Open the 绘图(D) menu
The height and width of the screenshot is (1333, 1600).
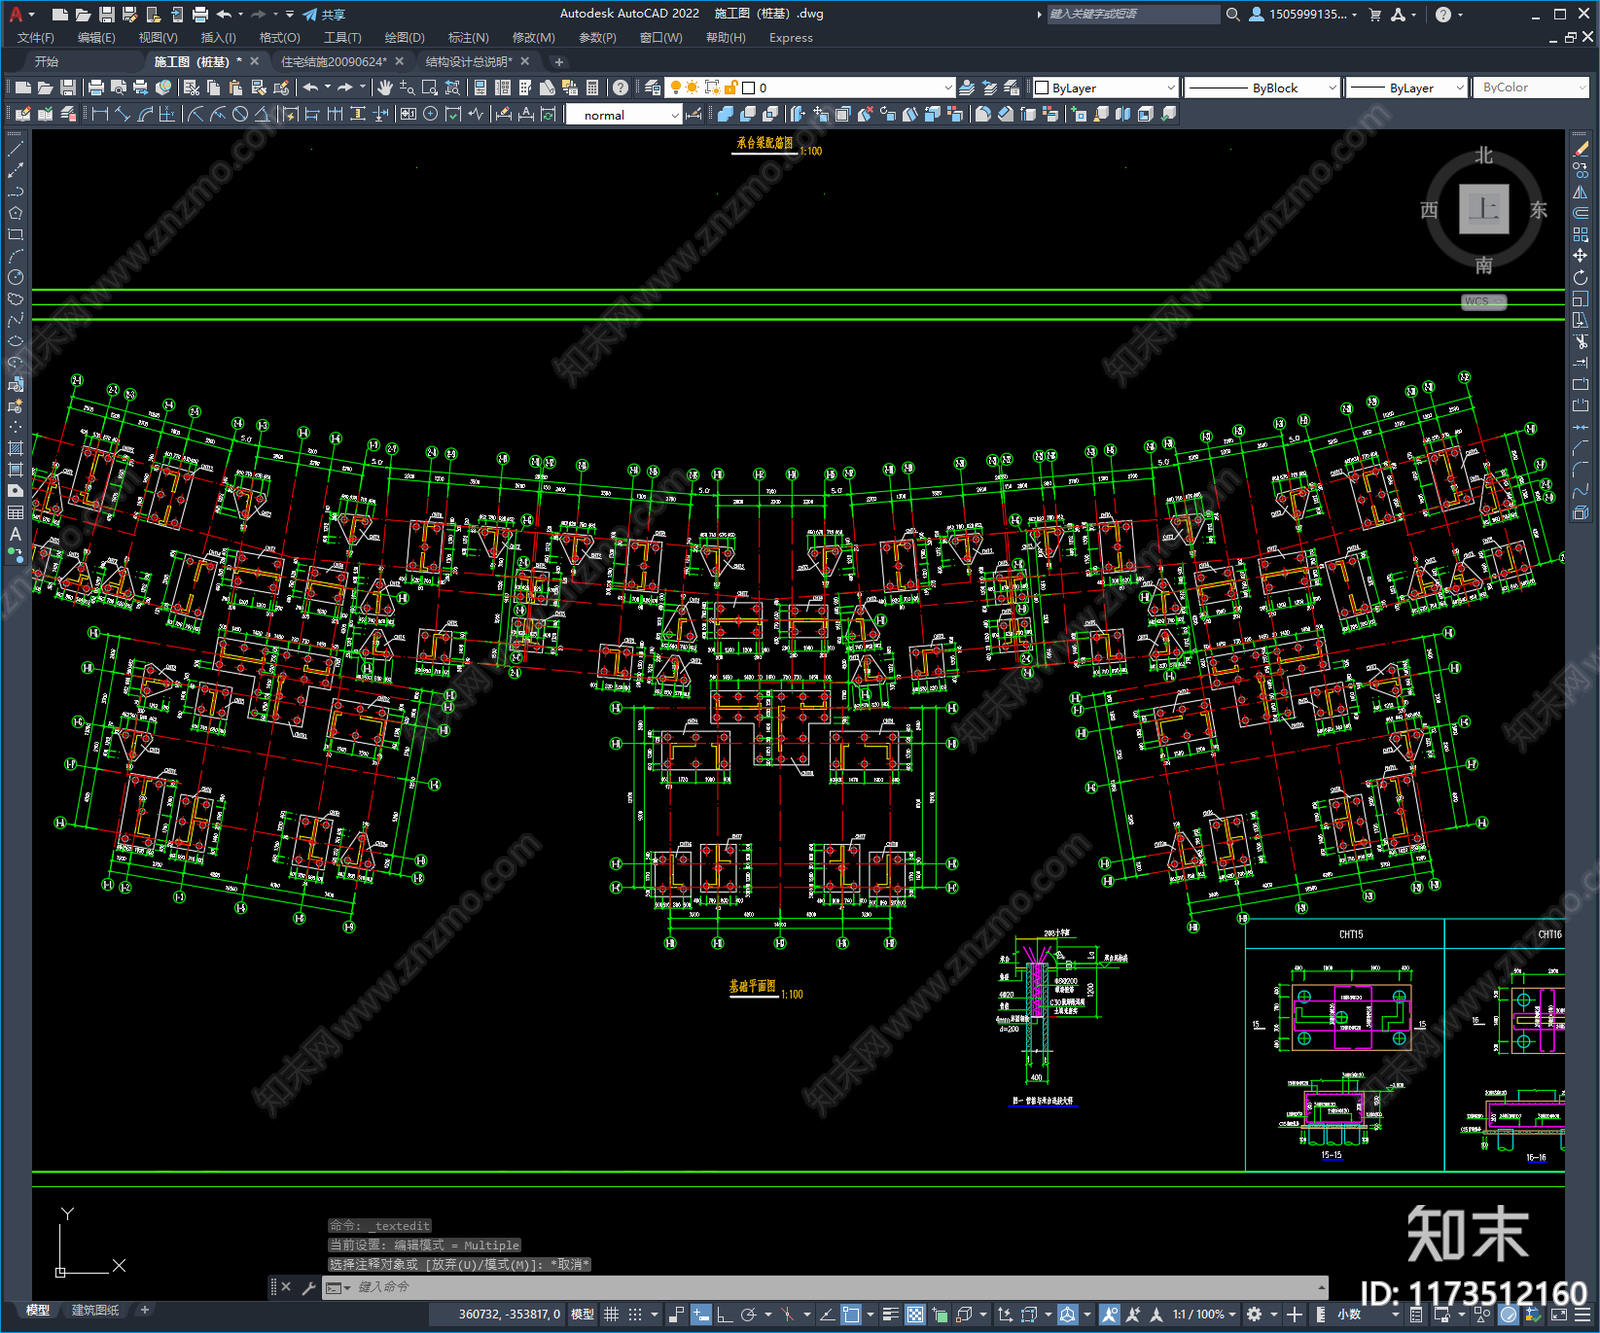coord(404,38)
